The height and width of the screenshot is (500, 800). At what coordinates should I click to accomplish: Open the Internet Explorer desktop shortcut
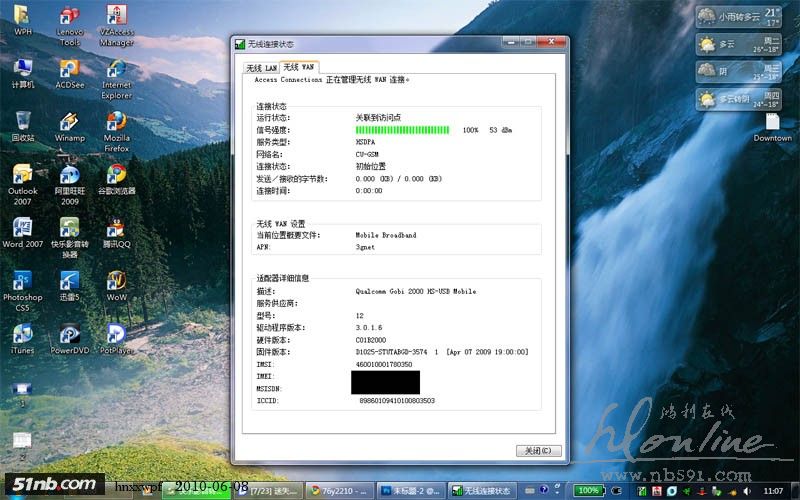click(x=116, y=70)
